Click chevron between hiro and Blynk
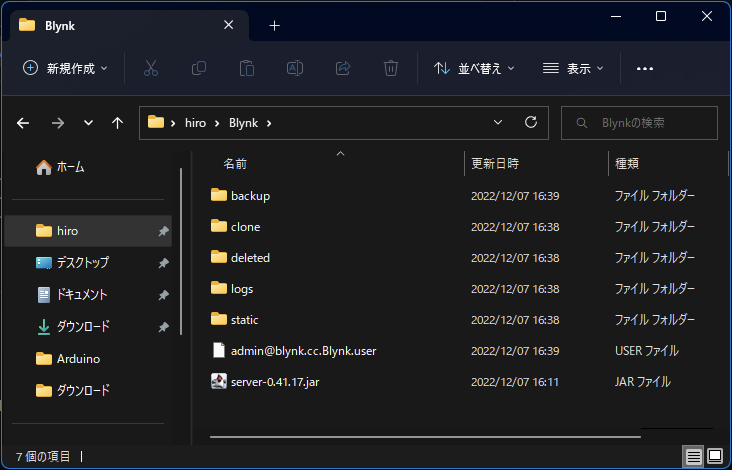 [x=217, y=123]
